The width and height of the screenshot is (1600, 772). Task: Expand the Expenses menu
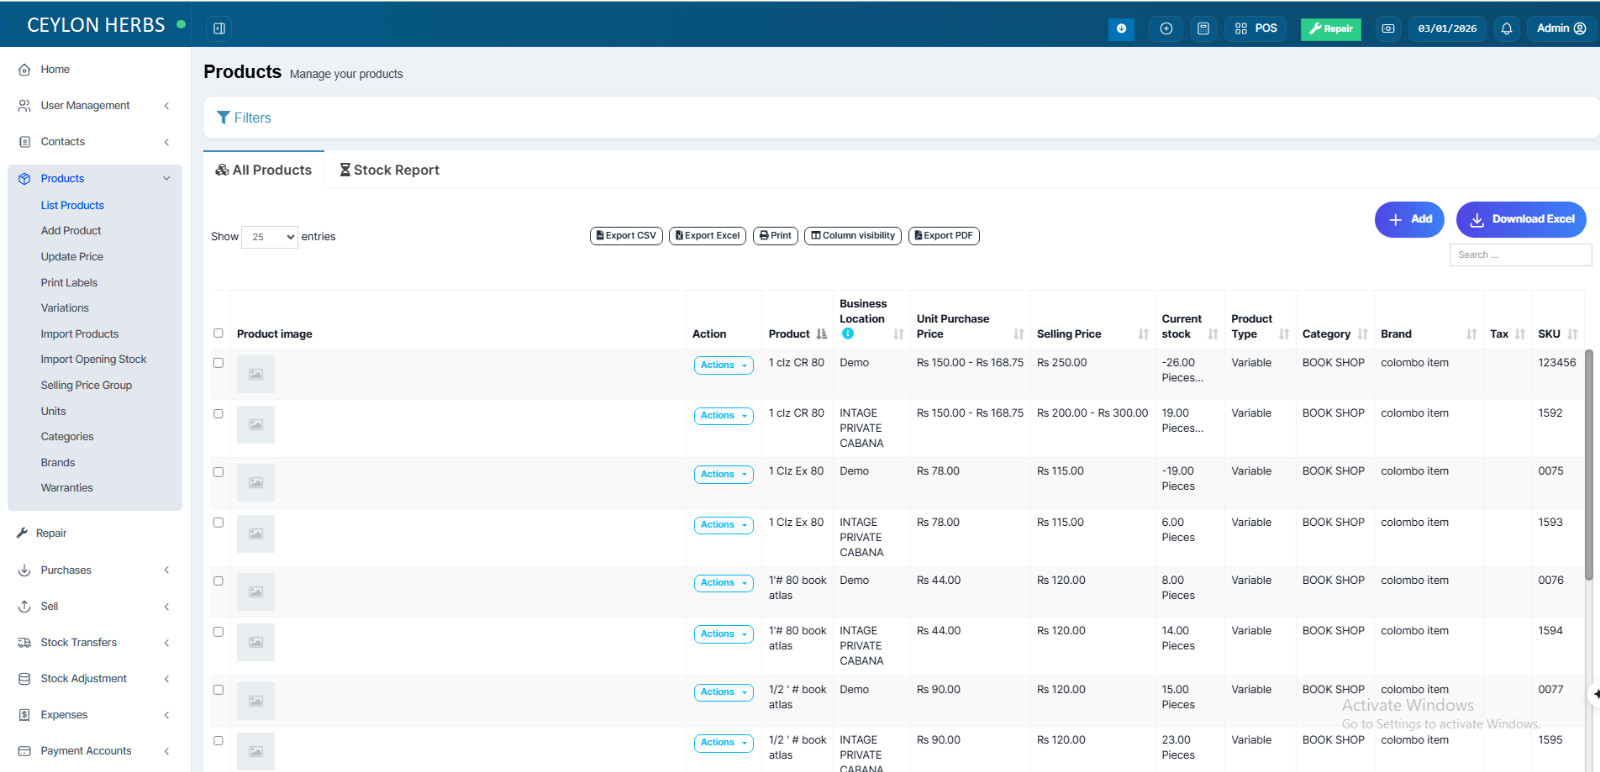(95, 715)
